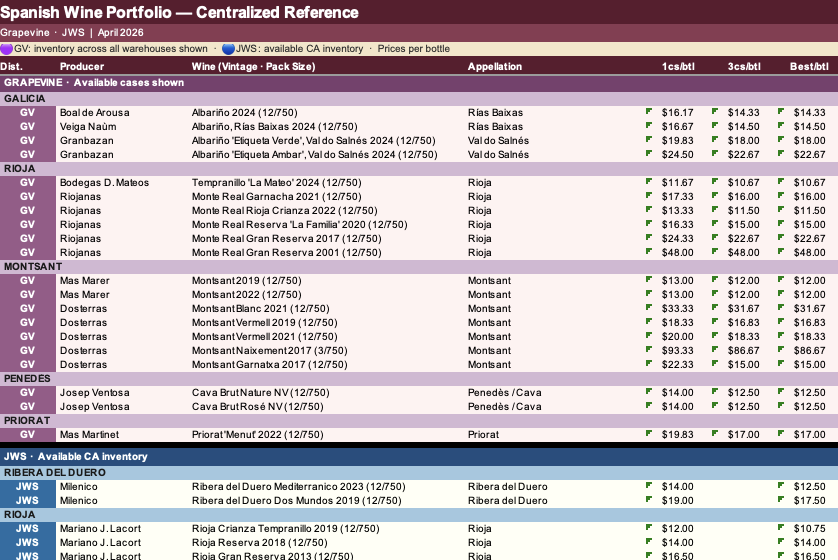Viewport: 838px width, 560px height.
Task: Click the 'Monte Real Rioja Crianza 2022' cell
Action: coord(284,211)
